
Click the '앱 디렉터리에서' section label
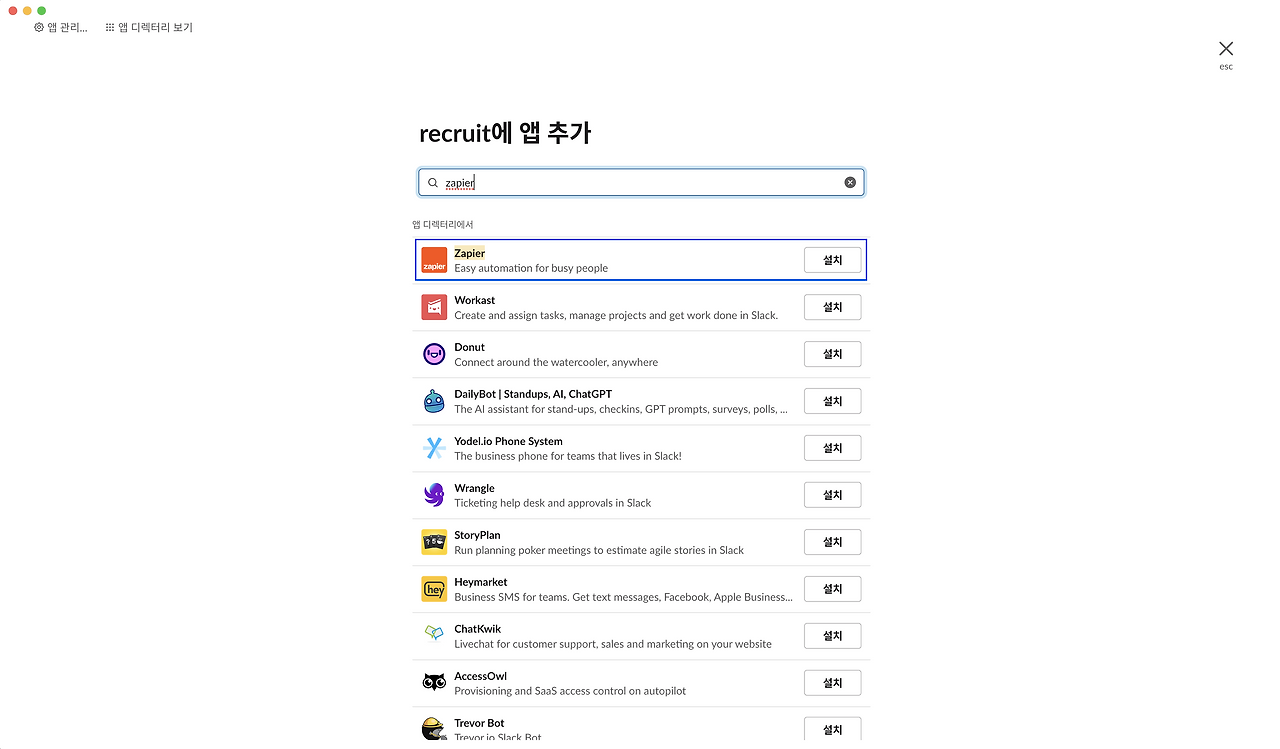(x=443, y=225)
